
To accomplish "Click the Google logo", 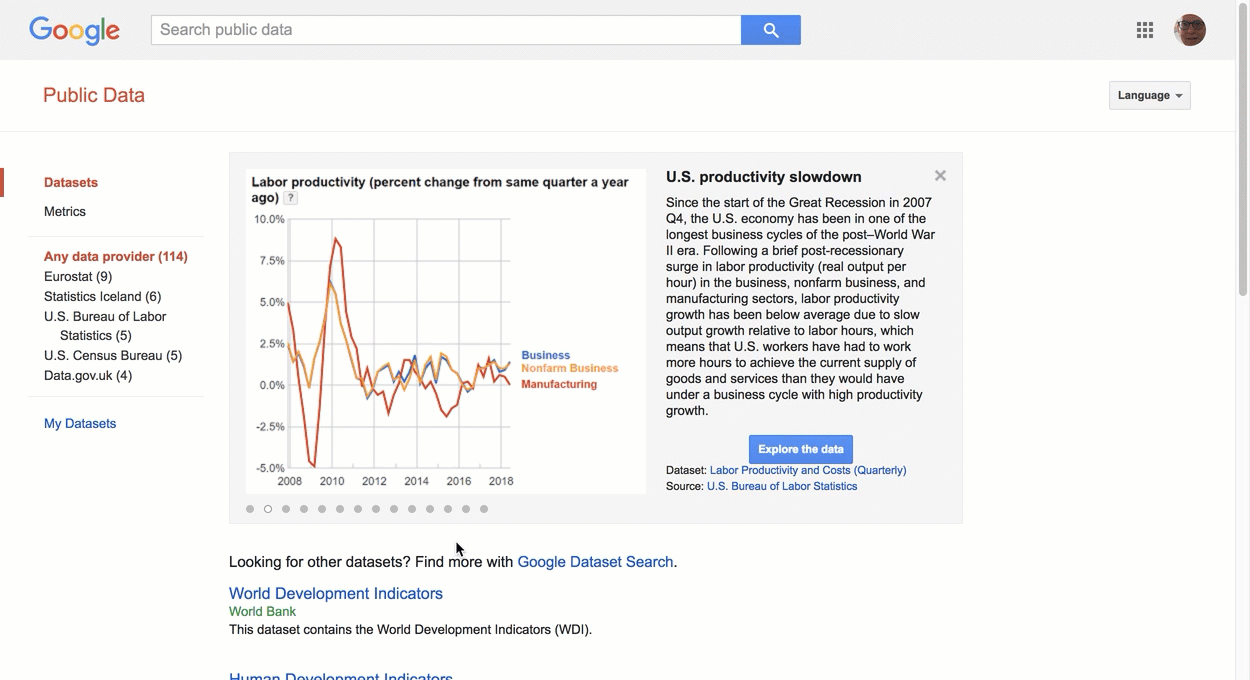I will pyautogui.click(x=75, y=30).
